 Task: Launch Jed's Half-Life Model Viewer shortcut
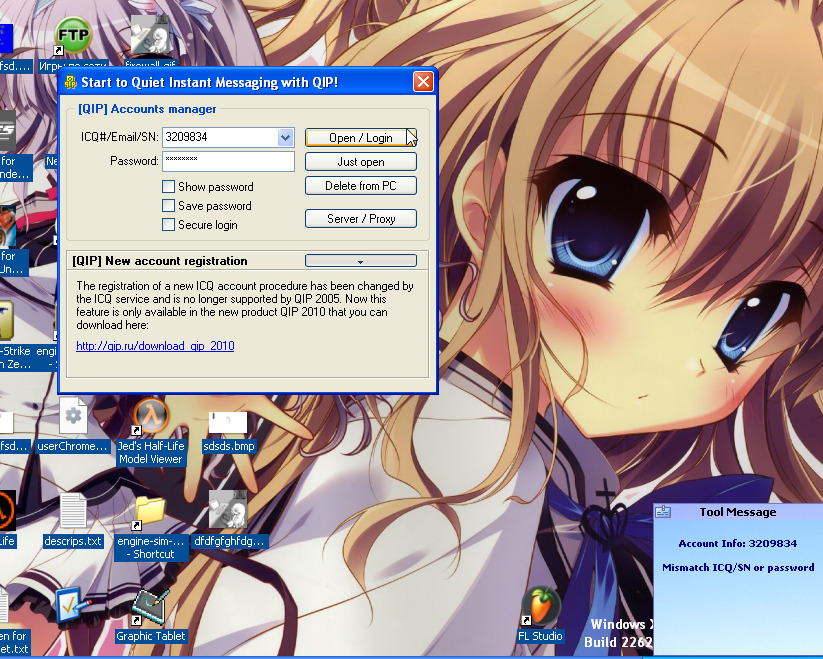coord(151,417)
